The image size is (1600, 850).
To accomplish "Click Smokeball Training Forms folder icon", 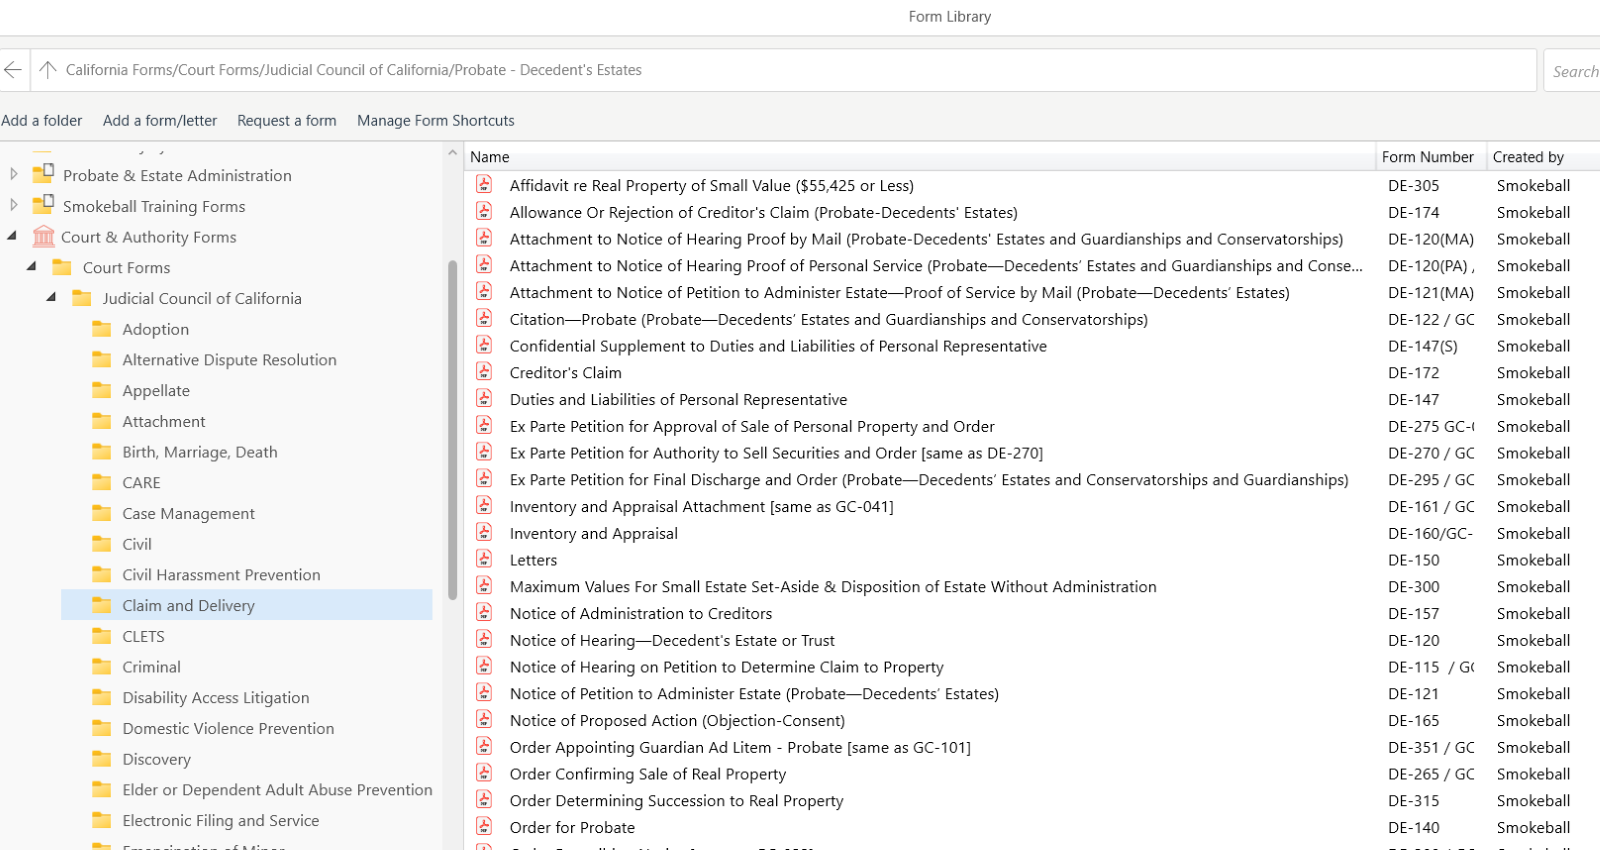I will coord(43,205).
